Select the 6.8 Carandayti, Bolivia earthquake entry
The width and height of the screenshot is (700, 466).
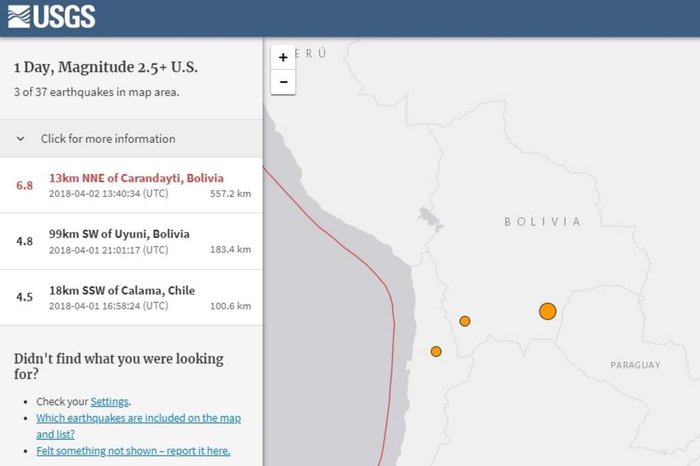130,185
